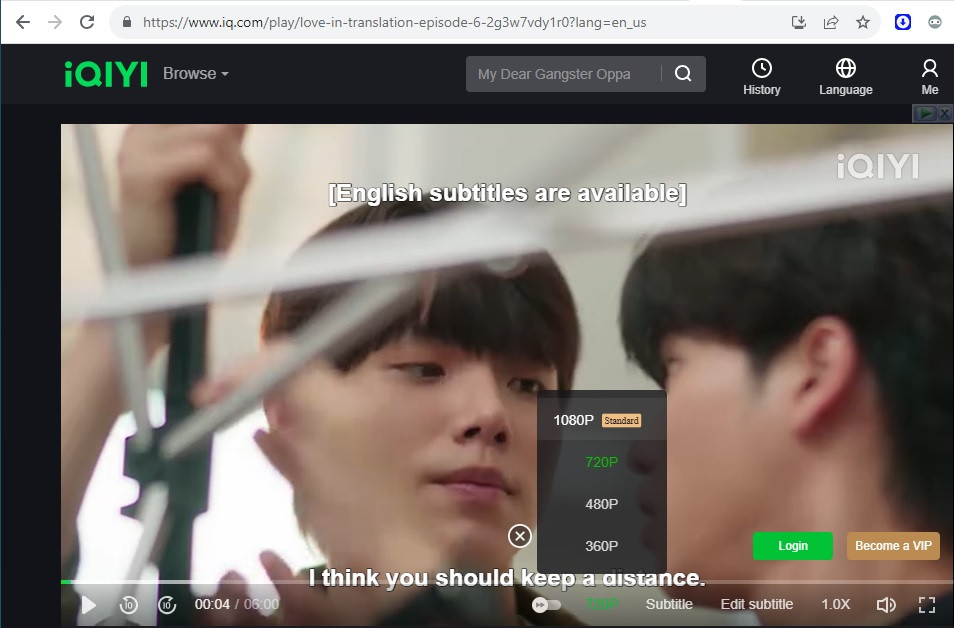Viewport: 954px width, 628px height.
Task: Click the green ad play icon
Action: coord(925,113)
